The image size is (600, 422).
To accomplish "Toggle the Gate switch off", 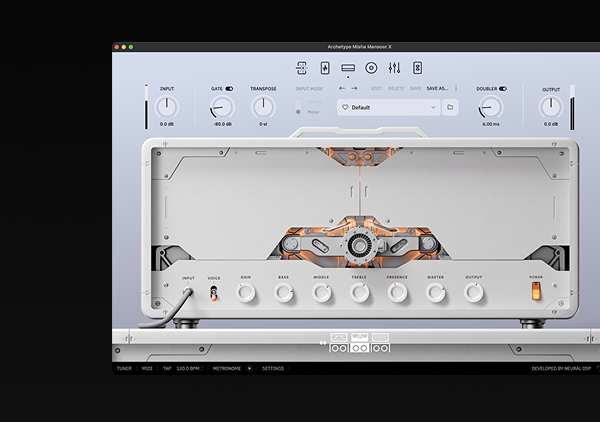I will coord(229,88).
